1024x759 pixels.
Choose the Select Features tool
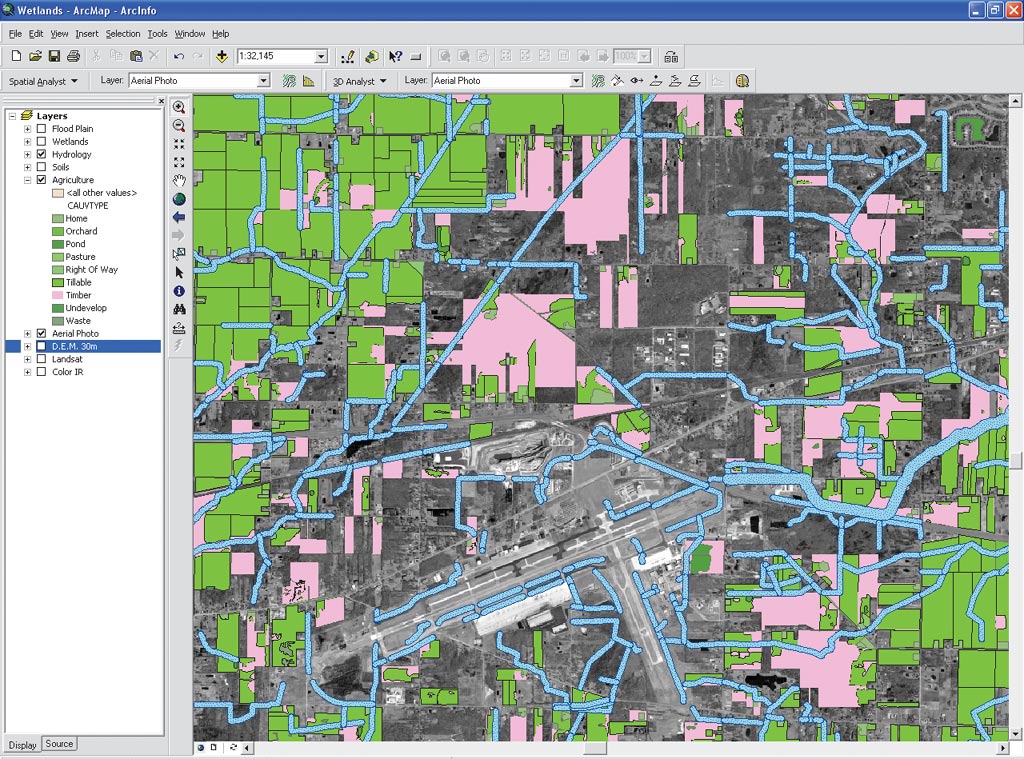pyautogui.click(x=179, y=253)
